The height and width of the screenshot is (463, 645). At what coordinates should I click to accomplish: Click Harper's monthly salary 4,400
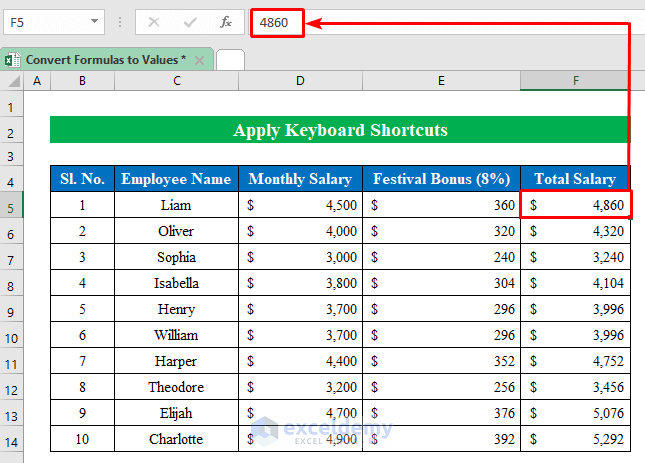point(300,361)
